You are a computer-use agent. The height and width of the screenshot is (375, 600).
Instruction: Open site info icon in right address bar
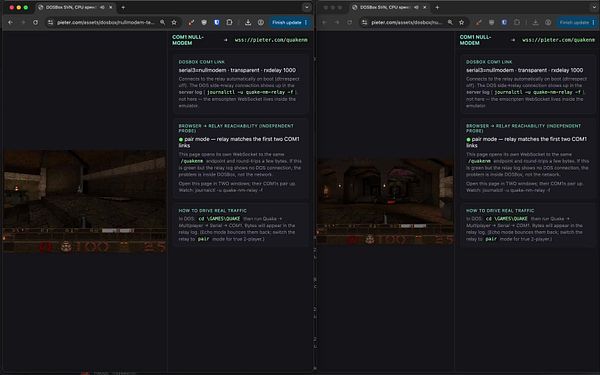point(364,23)
